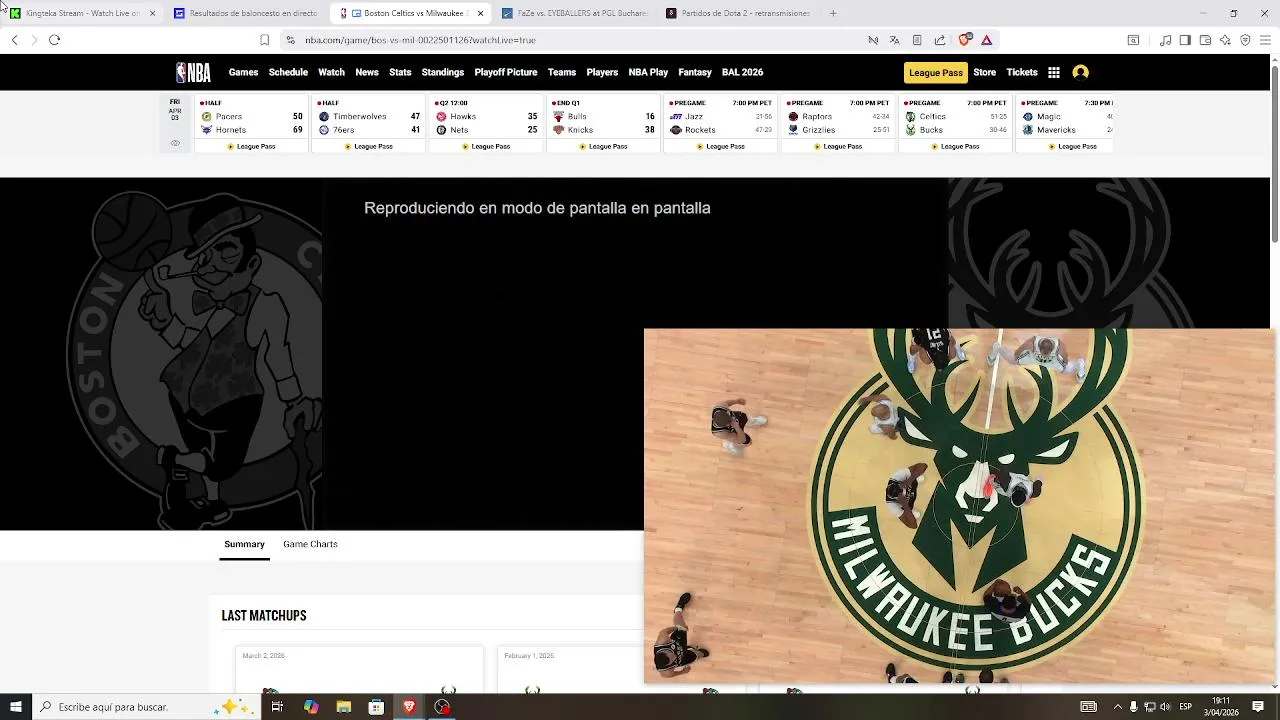This screenshot has height=720, width=1280.
Task: Open the Brave wallet icon in toolbar
Action: (1205, 40)
